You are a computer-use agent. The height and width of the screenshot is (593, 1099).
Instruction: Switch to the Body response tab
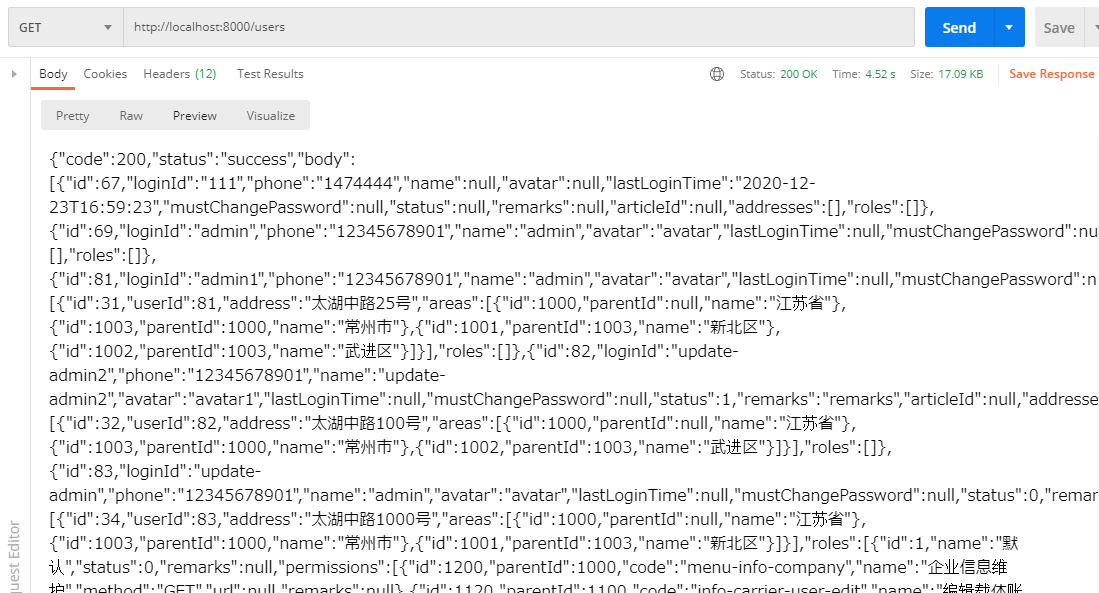coord(53,74)
